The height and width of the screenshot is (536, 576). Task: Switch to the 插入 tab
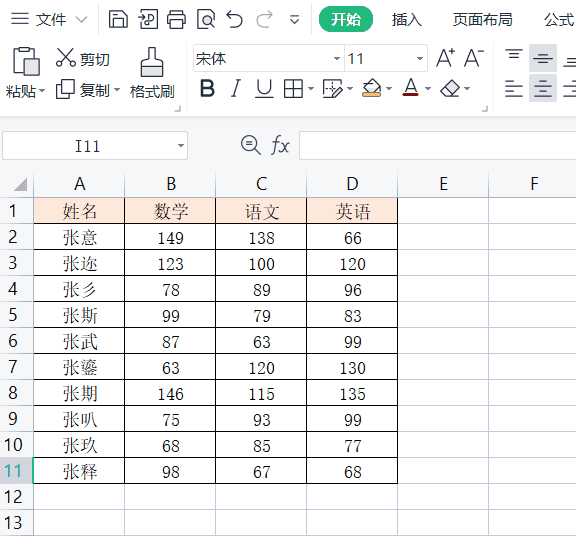407,19
